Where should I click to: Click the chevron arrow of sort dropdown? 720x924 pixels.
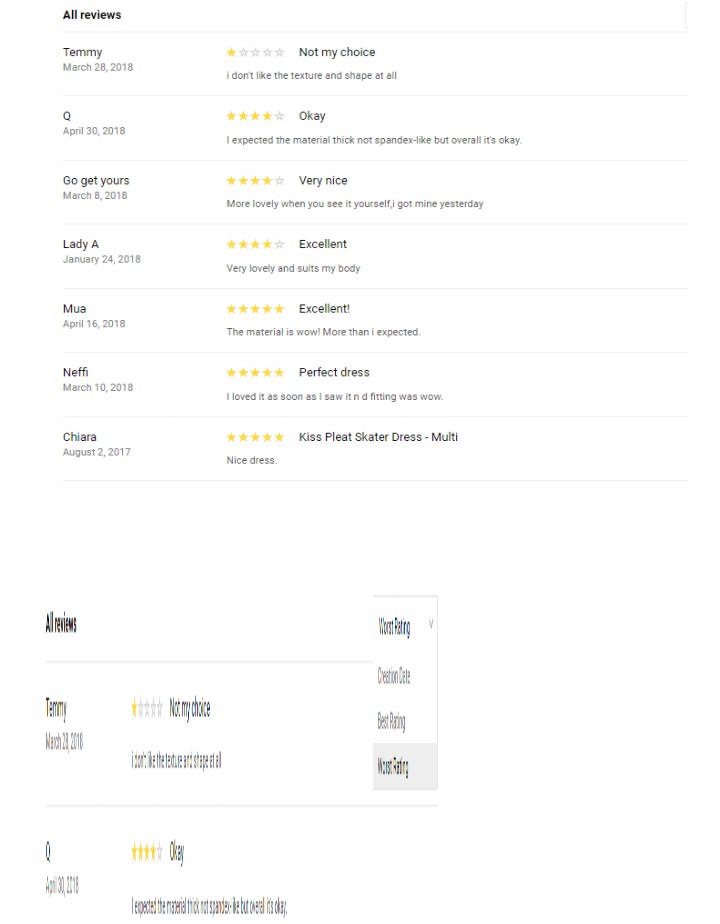point(431,623)
